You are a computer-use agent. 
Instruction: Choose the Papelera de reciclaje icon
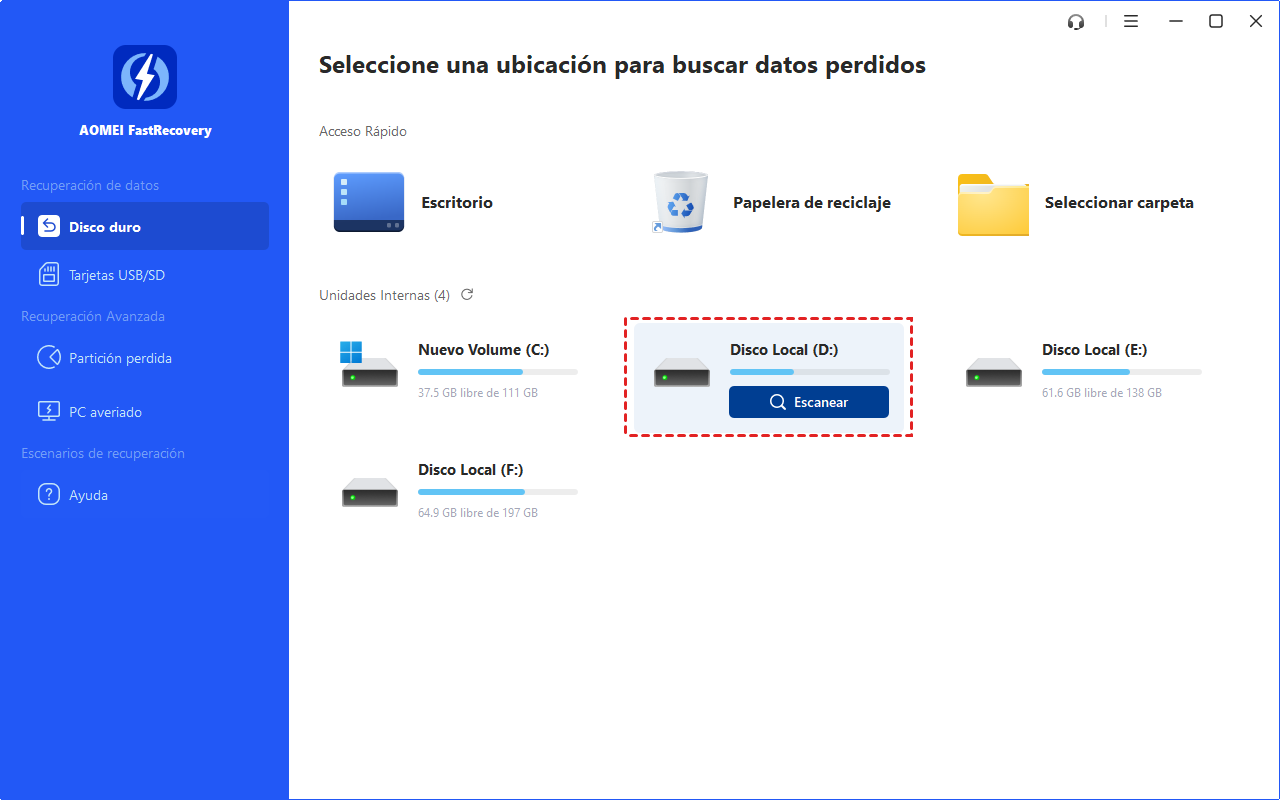[680, 203]
